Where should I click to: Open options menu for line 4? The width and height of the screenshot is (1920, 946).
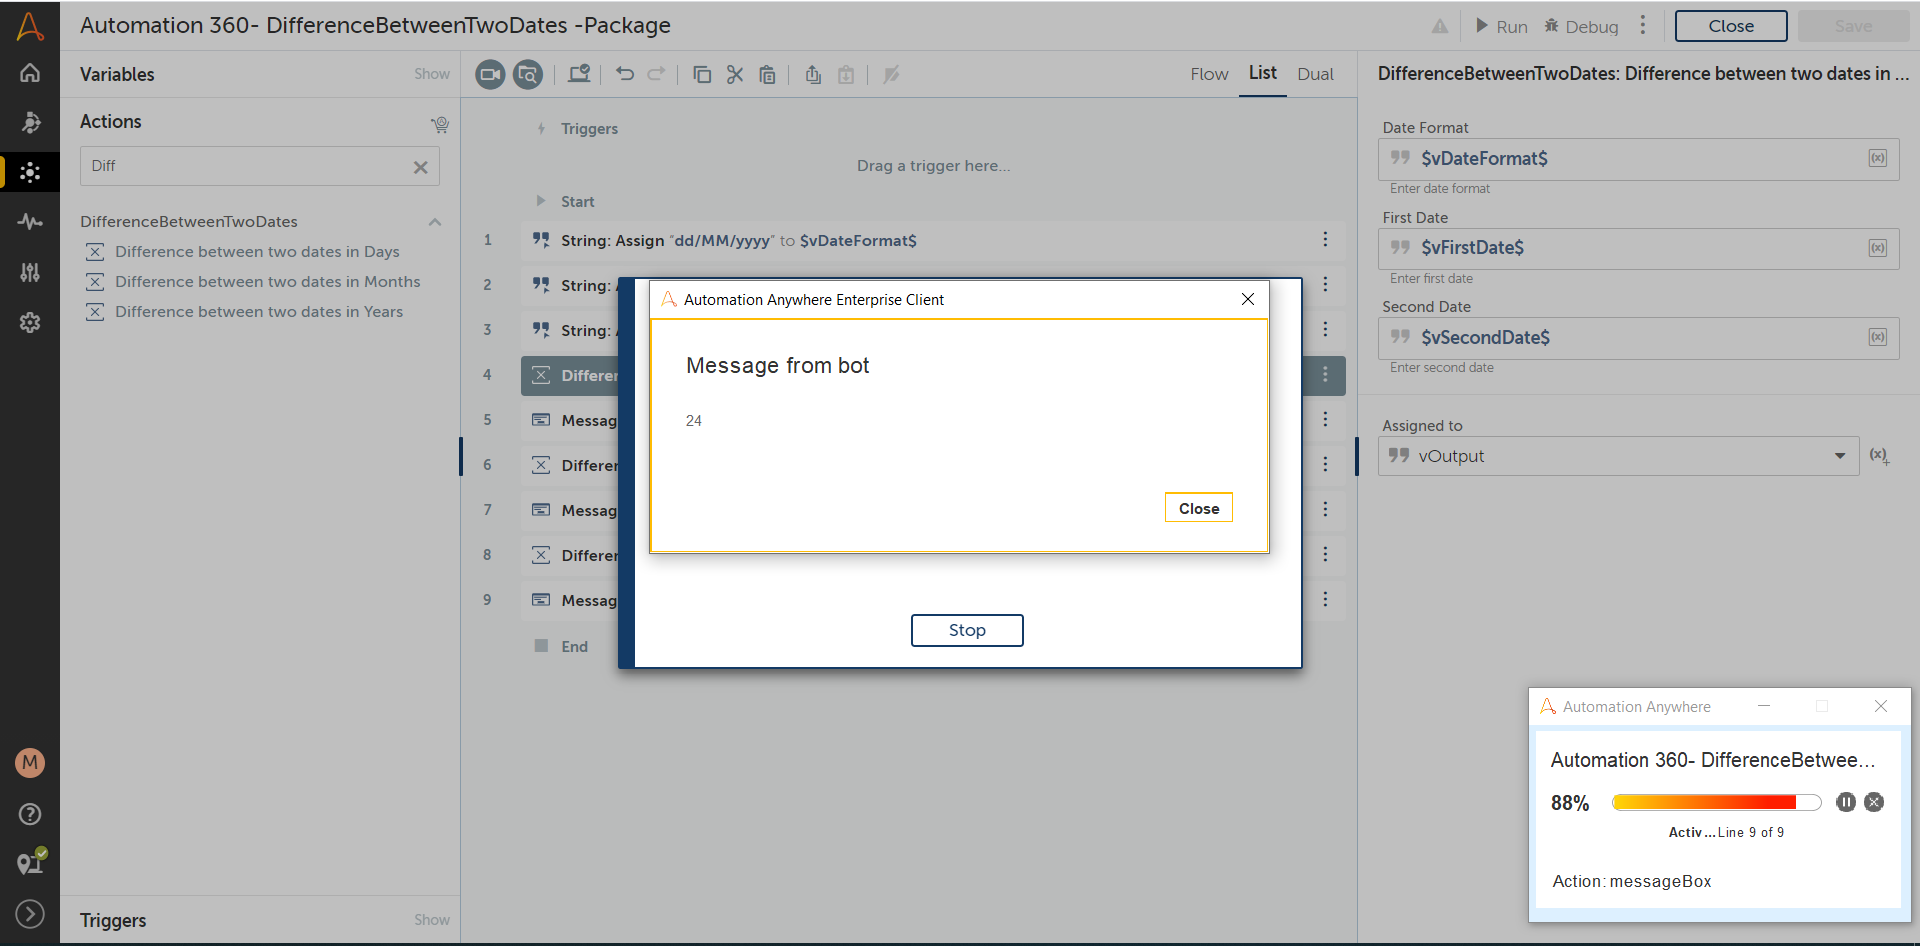(x=1325, y=374)
